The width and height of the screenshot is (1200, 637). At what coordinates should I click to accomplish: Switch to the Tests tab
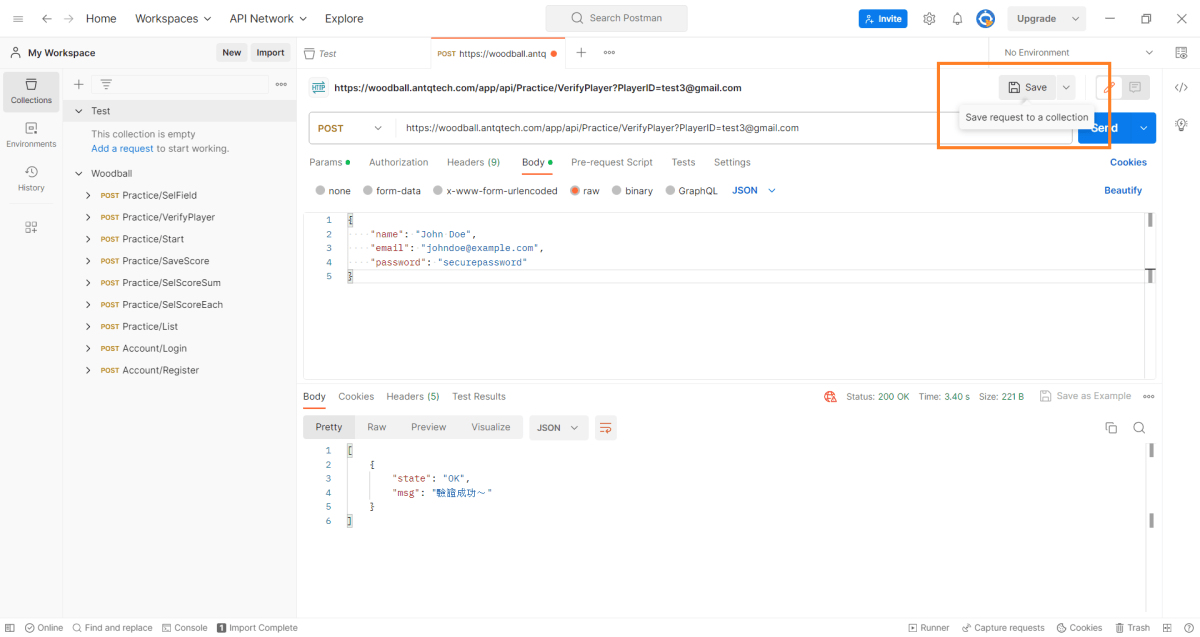pos(683,162)
